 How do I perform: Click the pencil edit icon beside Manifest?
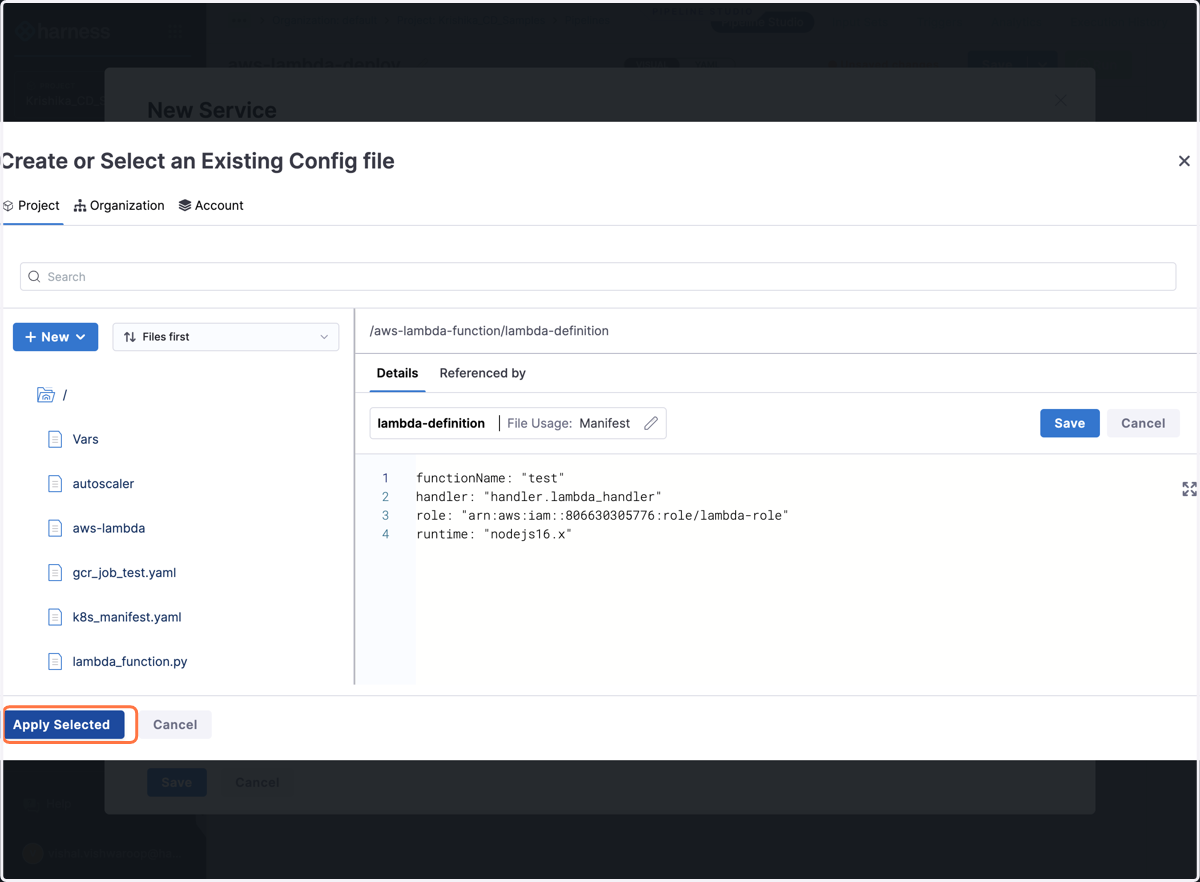(x=651, y=423)
